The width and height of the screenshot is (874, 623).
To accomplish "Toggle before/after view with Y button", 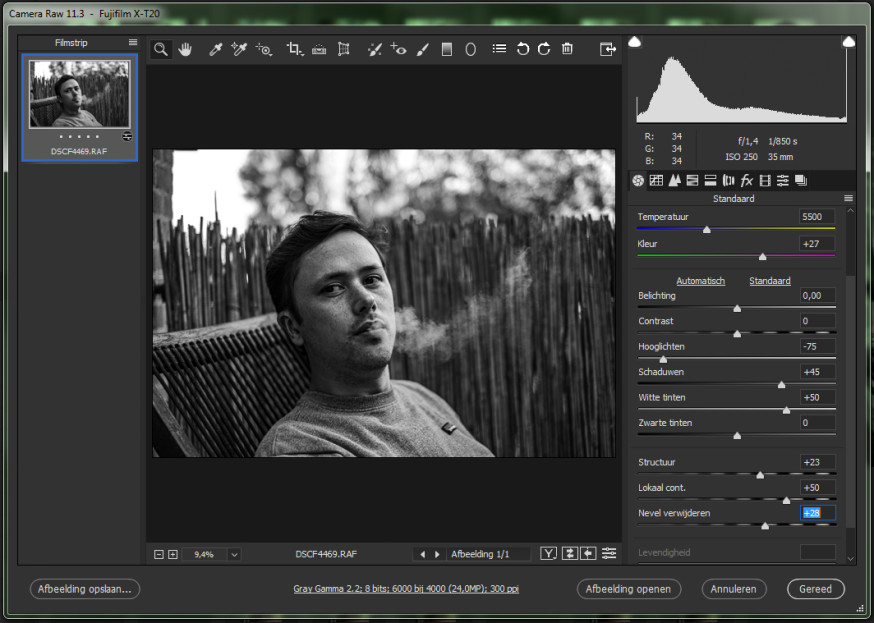I will coord(548,553).
